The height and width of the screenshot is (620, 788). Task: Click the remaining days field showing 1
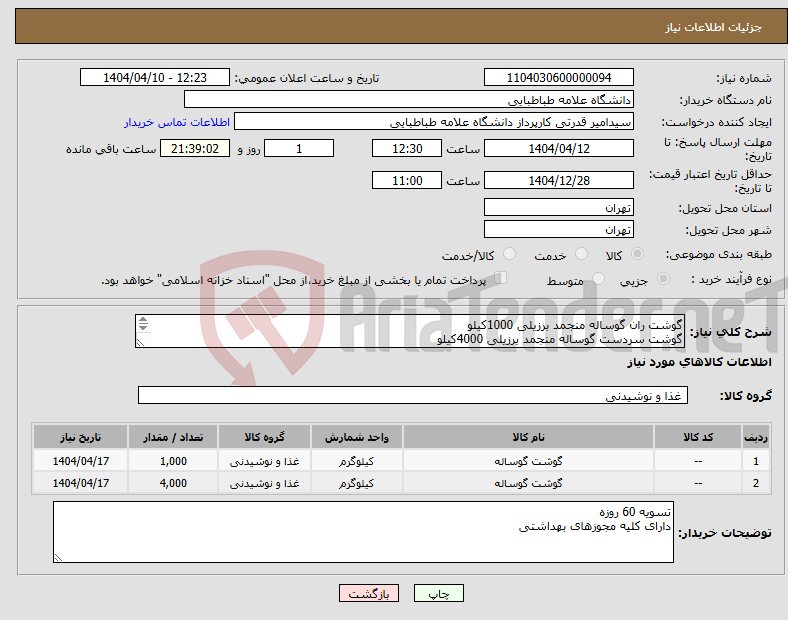point(299,149)
